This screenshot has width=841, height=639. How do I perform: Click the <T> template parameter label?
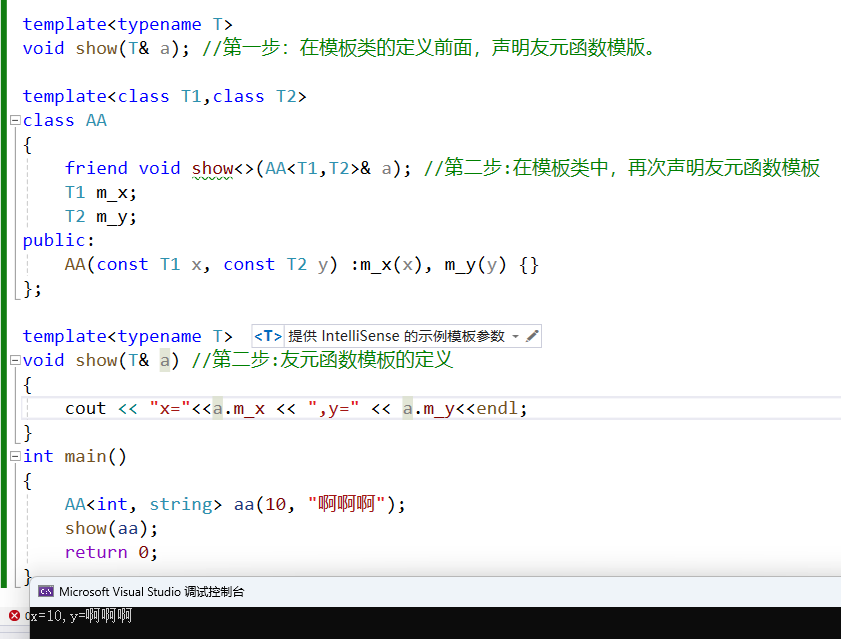click(268, 336)
